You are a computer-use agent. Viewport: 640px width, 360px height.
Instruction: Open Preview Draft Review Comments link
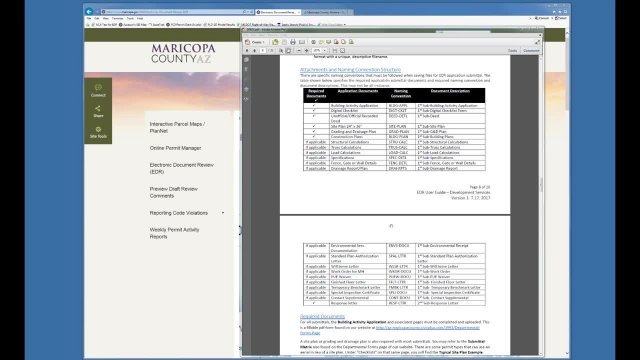point(173,192)
